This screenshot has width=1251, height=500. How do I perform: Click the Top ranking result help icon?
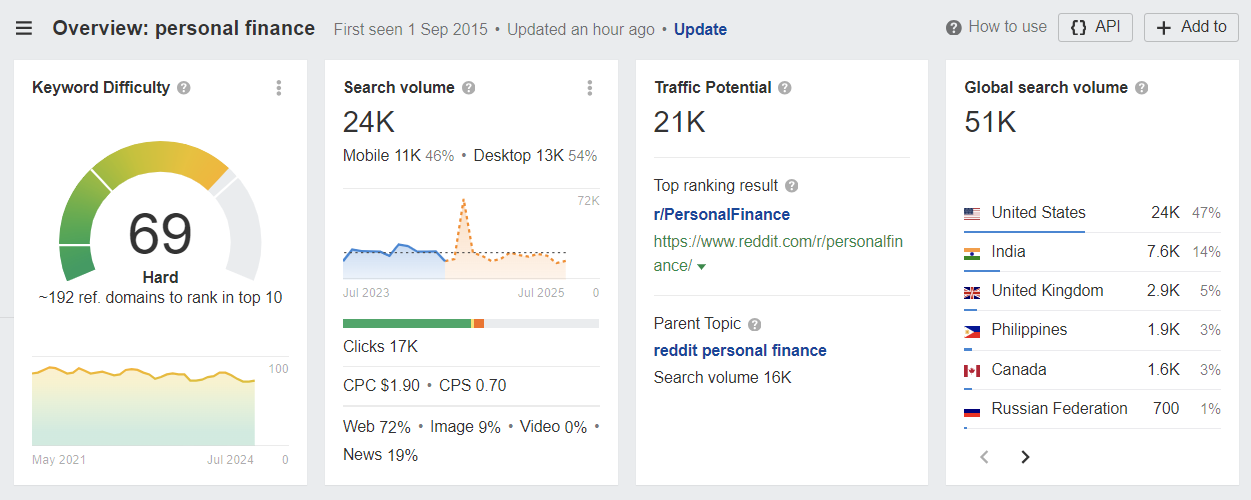[x=791, y=186]
